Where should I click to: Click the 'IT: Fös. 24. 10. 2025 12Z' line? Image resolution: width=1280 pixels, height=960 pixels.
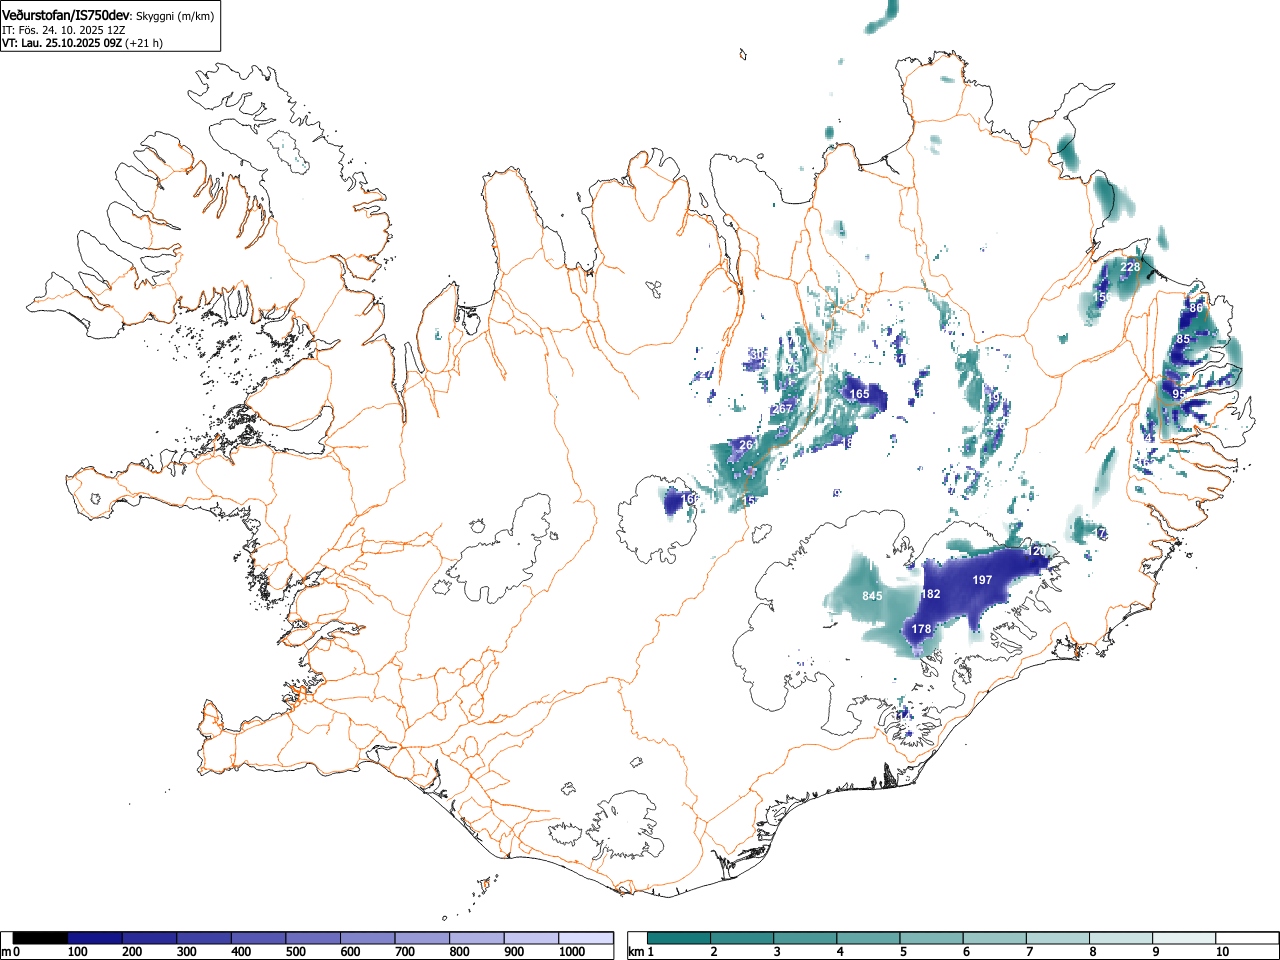pos(64,30)
